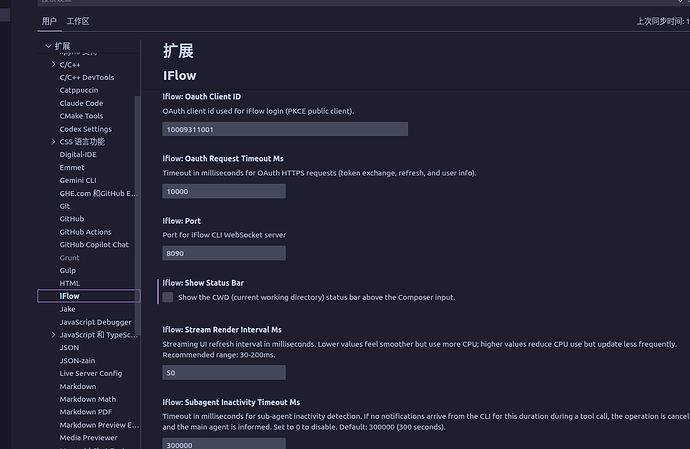Click the Oauth Request Timeout Ms field

click(x=224, y=191)
